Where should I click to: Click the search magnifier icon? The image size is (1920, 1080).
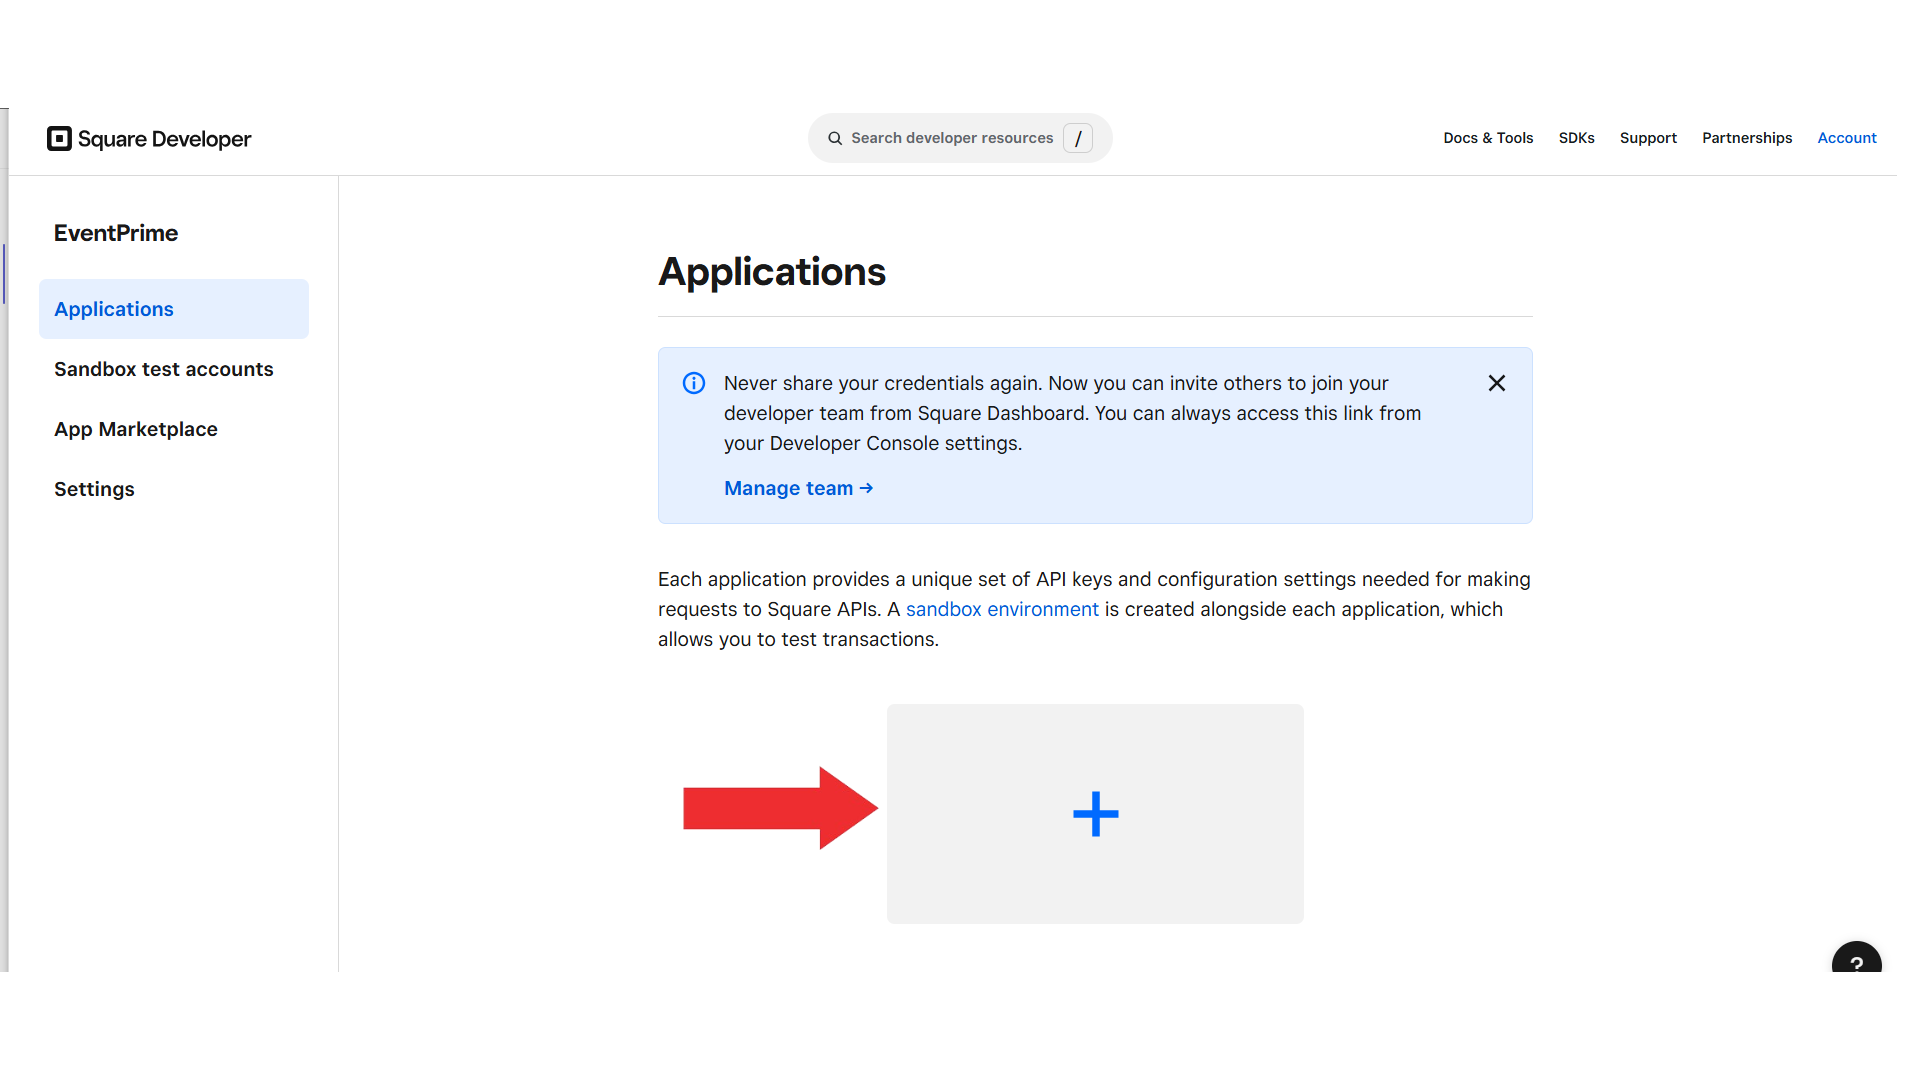835,138
